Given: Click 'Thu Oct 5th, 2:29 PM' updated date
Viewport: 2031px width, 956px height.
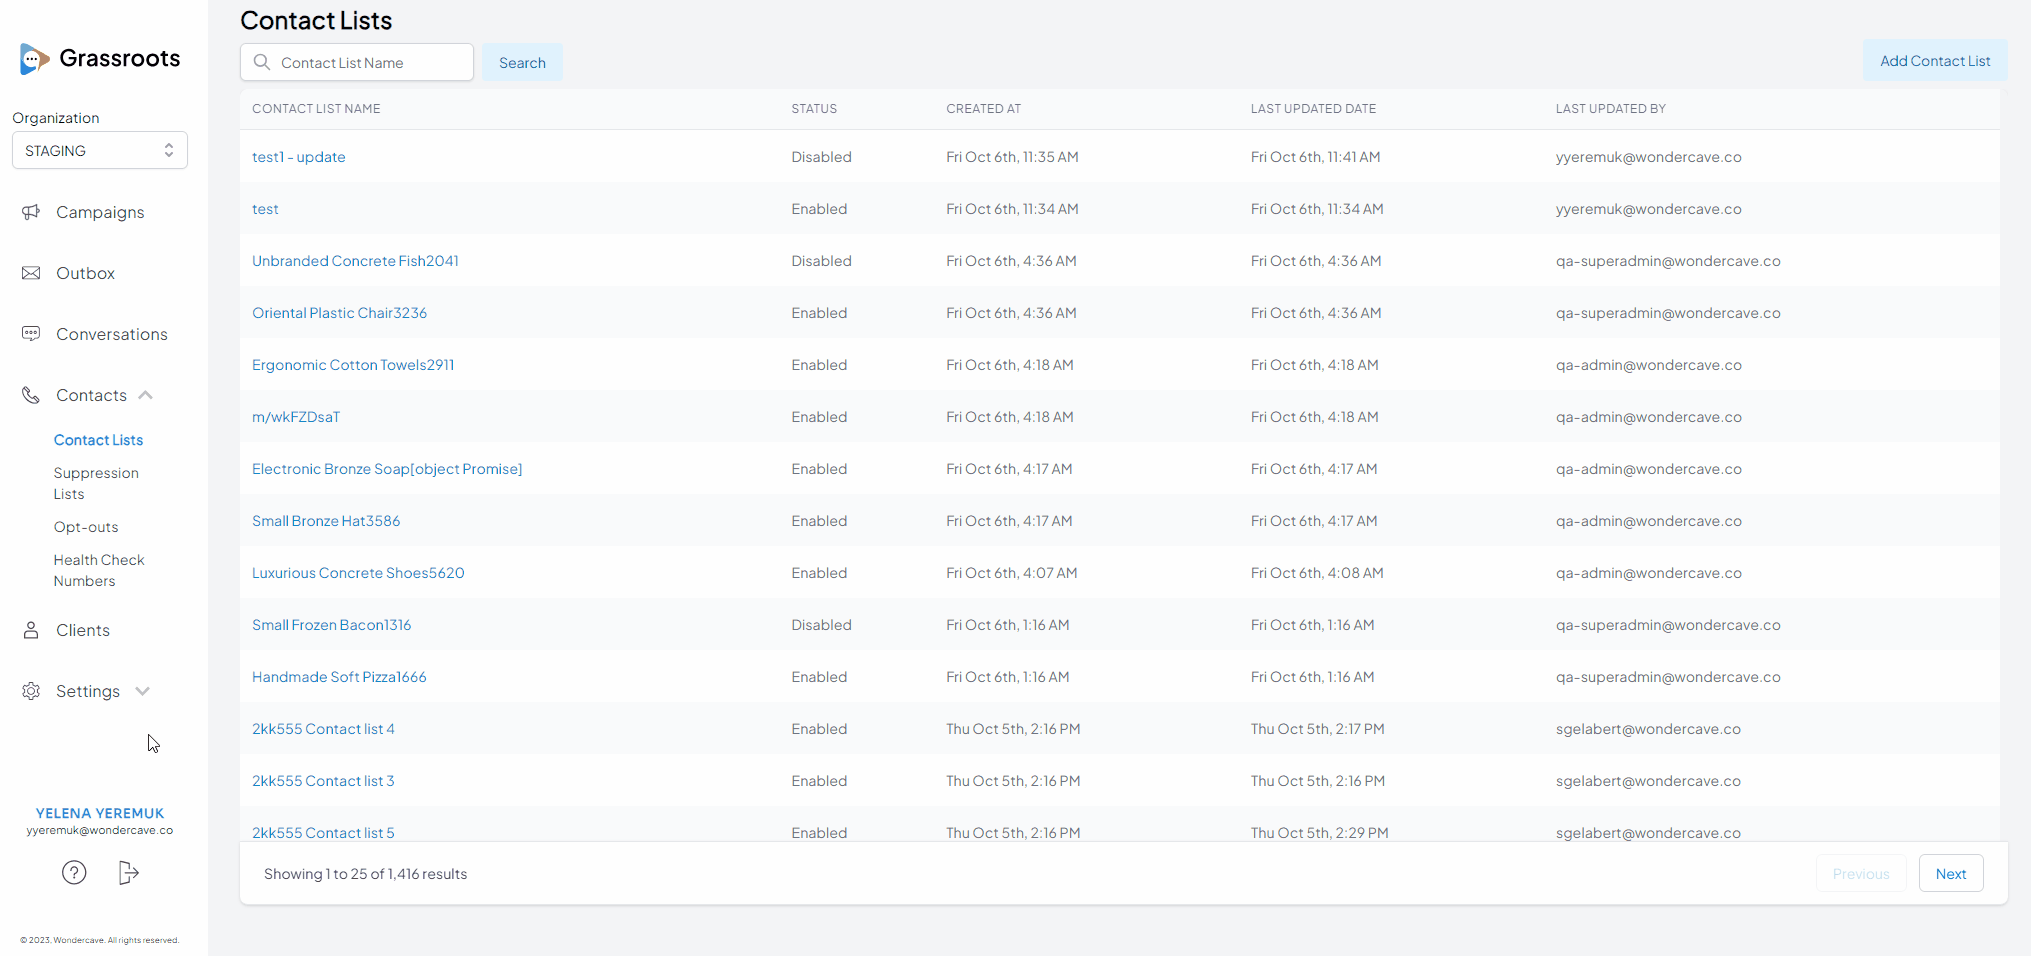Looking at the screenshot, I should click(x=1319, y=833).
